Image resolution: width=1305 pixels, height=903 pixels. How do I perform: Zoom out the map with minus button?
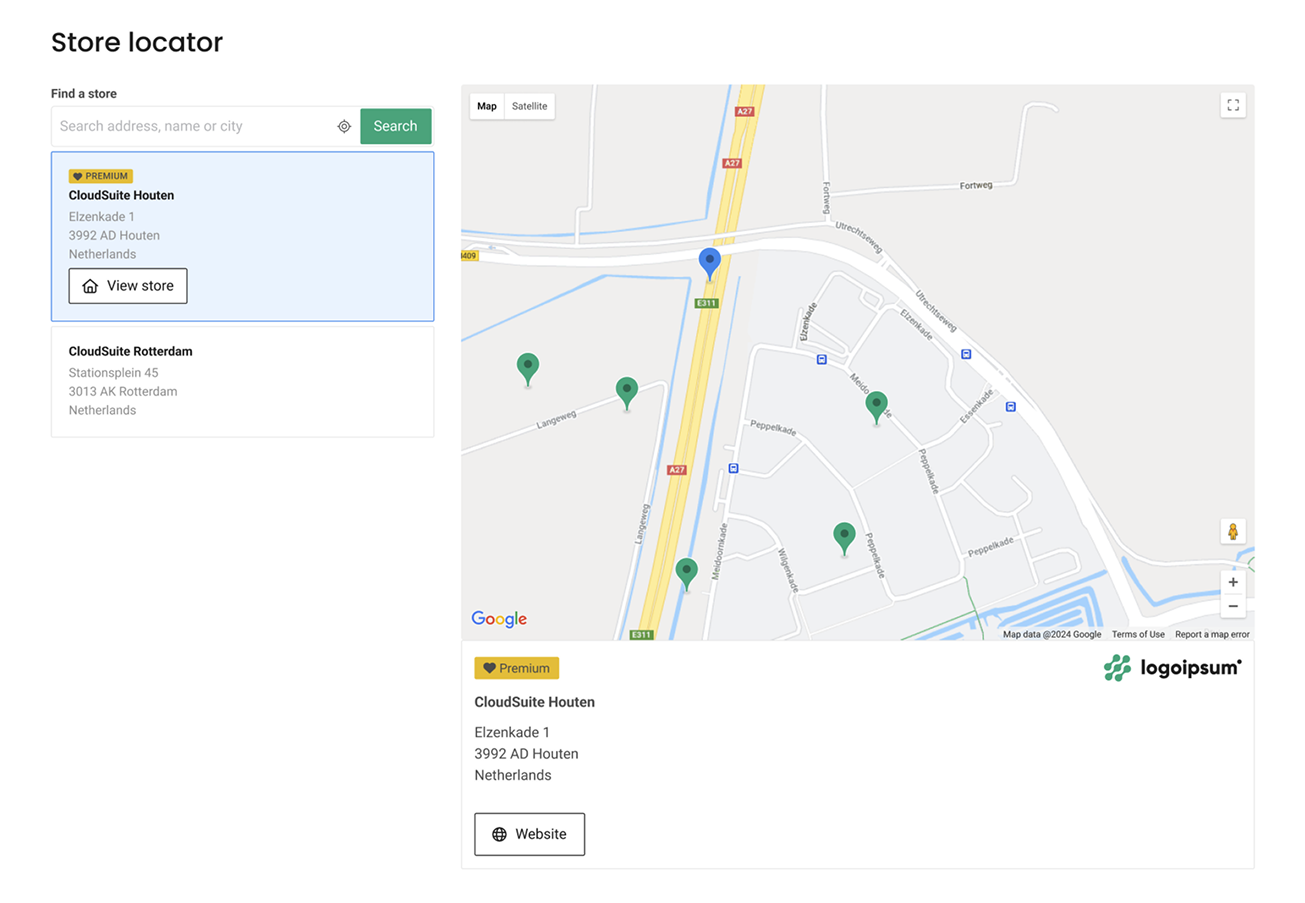coord(1232,606)
